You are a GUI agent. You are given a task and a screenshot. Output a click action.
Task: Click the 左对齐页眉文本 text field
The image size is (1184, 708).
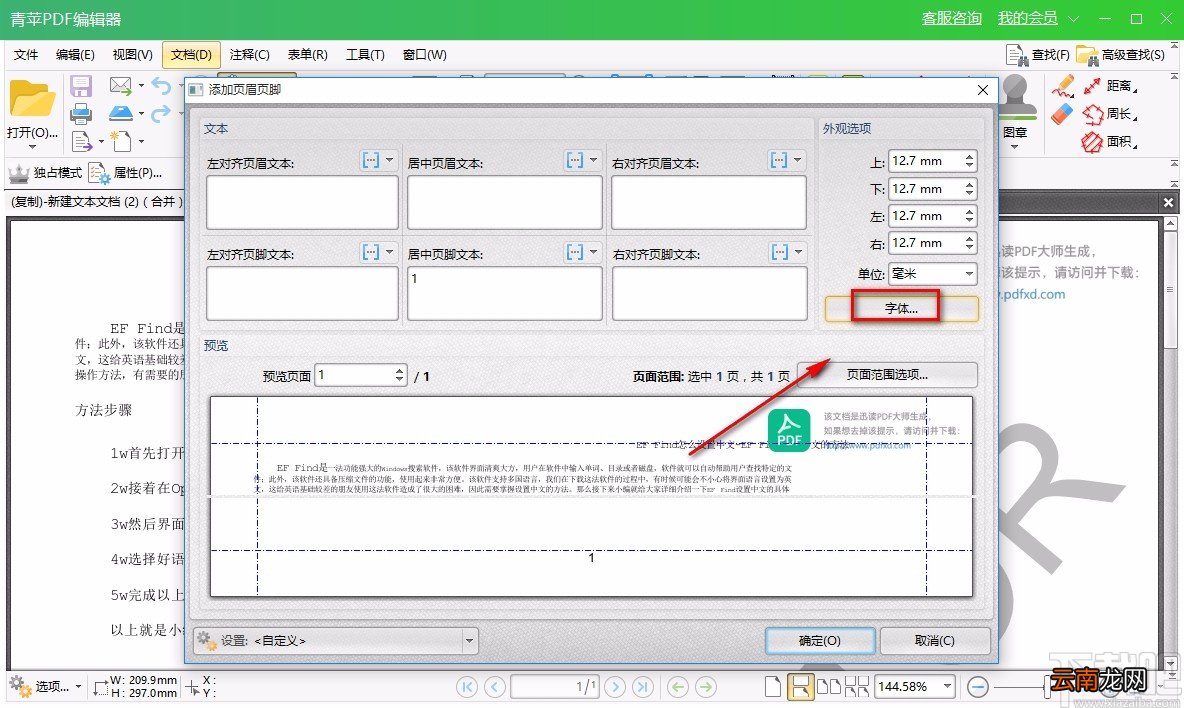[302, 202]
